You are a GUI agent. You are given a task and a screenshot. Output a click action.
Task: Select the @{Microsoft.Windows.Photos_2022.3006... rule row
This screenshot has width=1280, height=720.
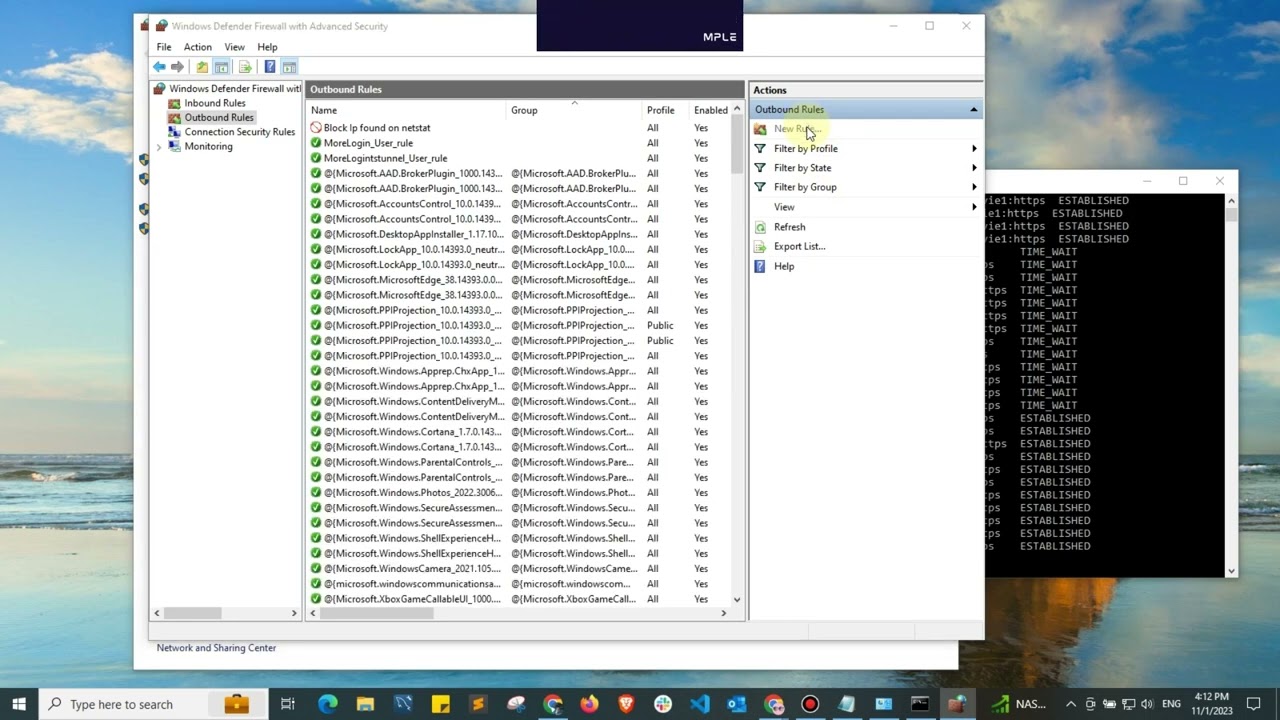(x=519, y=493)
